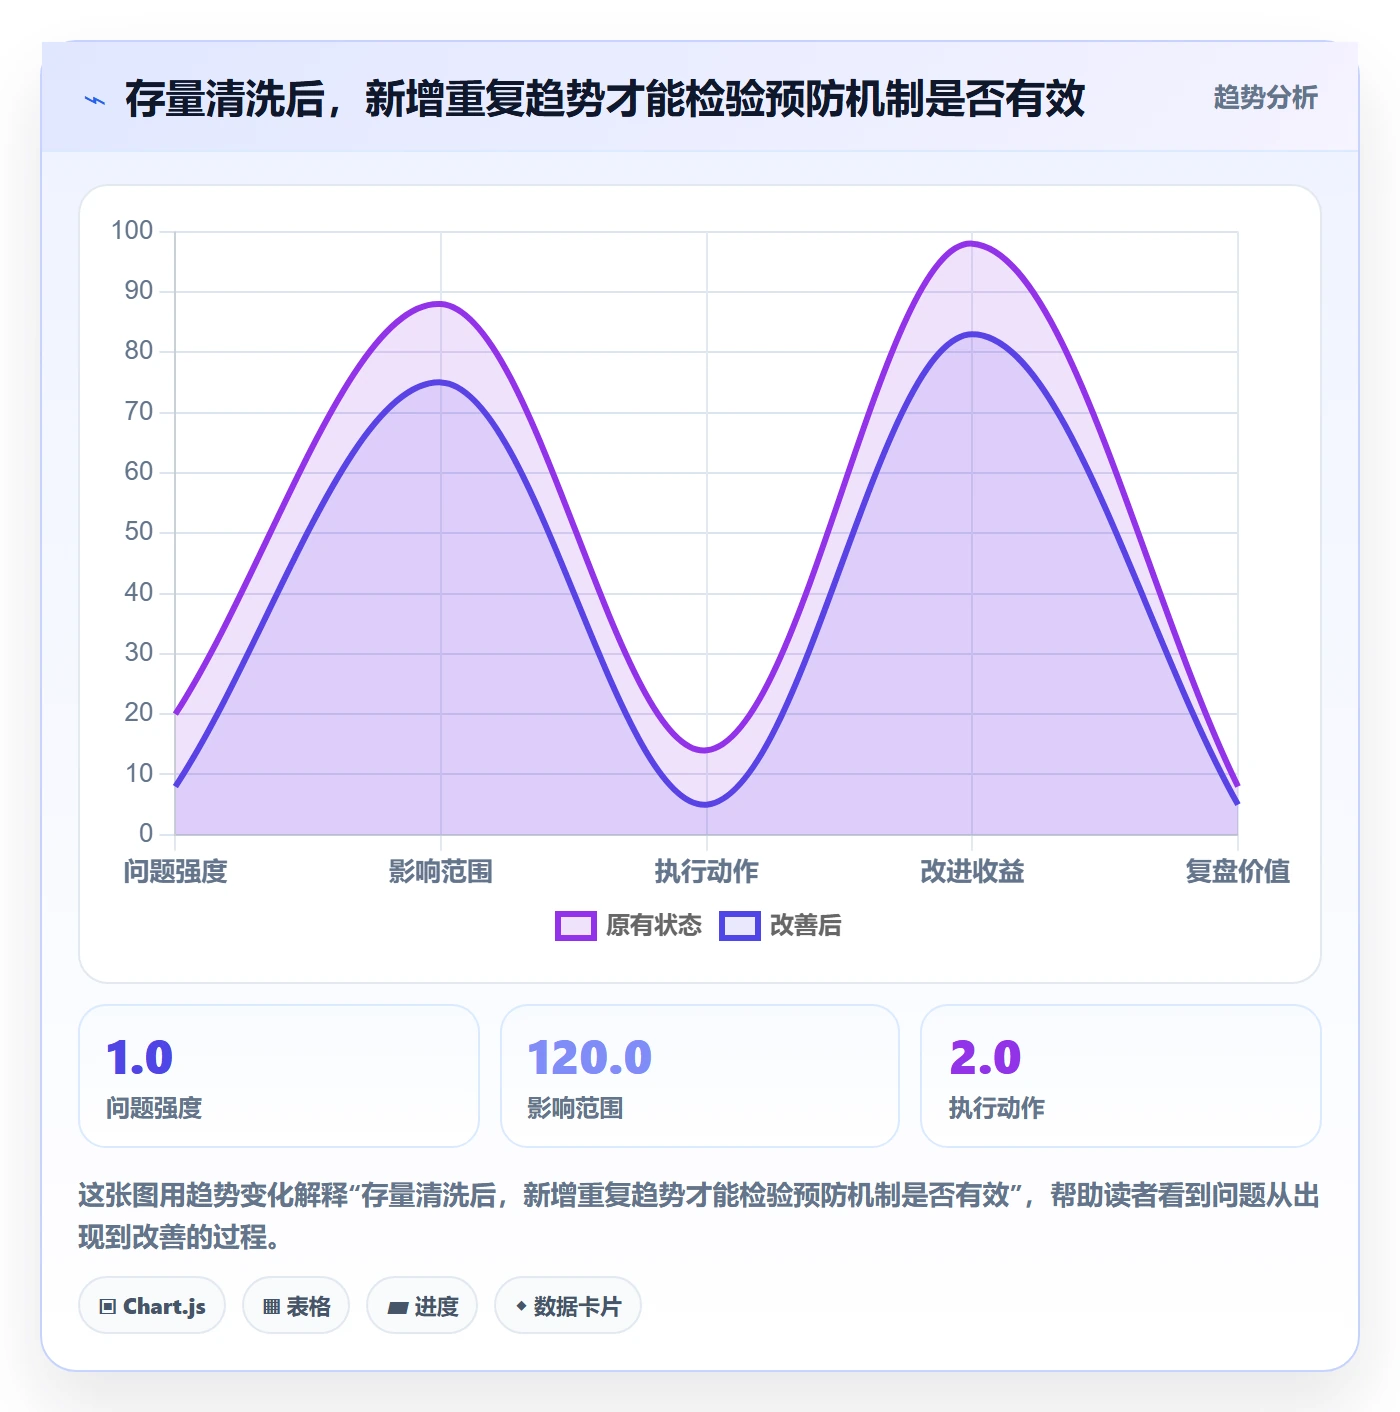The width and height of the screenshot is (1400, 1412).
Task: Select the 120.0 影响范围 stat card
Action: [700, 1076]
